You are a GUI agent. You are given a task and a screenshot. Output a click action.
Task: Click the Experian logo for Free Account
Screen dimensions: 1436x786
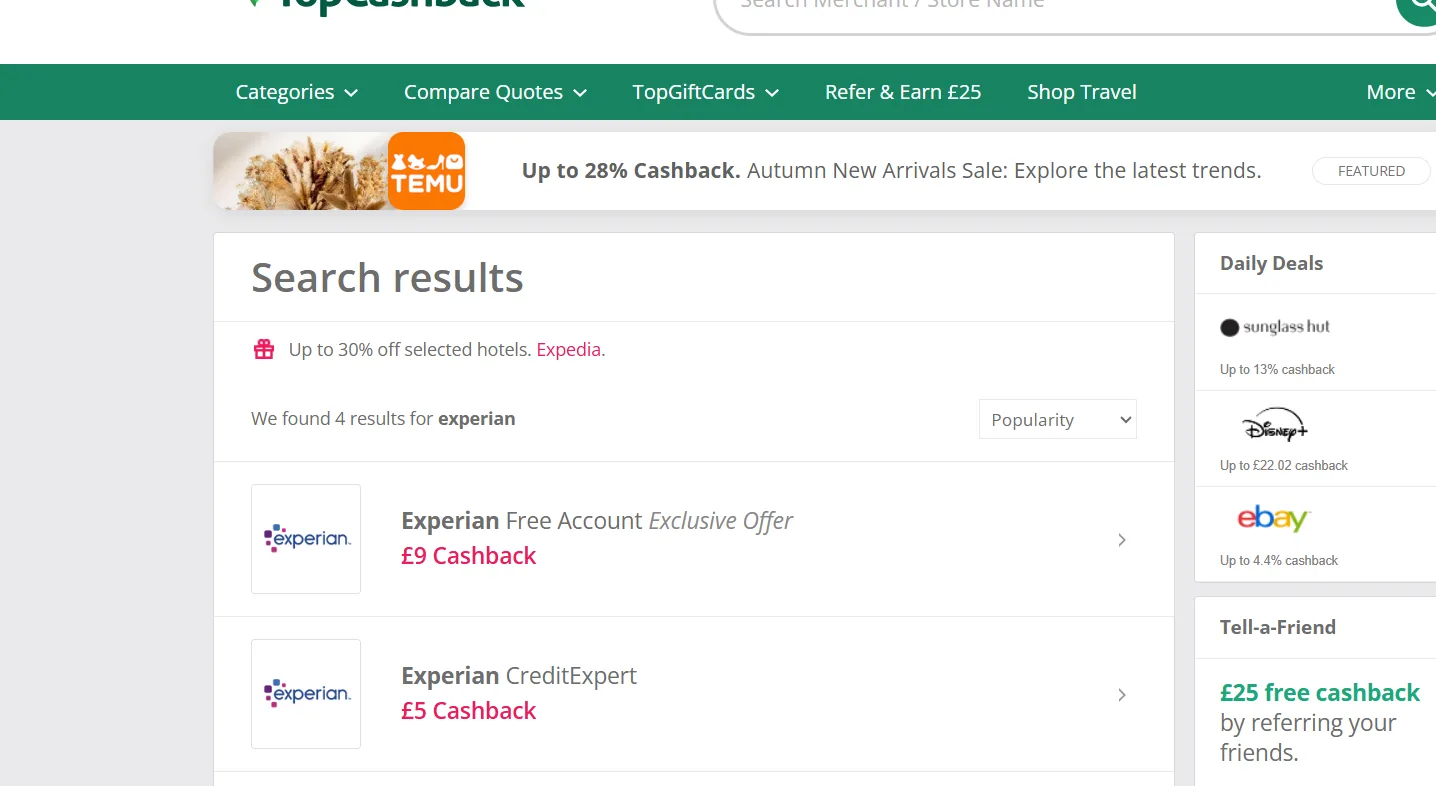click(x=306, y=539)
